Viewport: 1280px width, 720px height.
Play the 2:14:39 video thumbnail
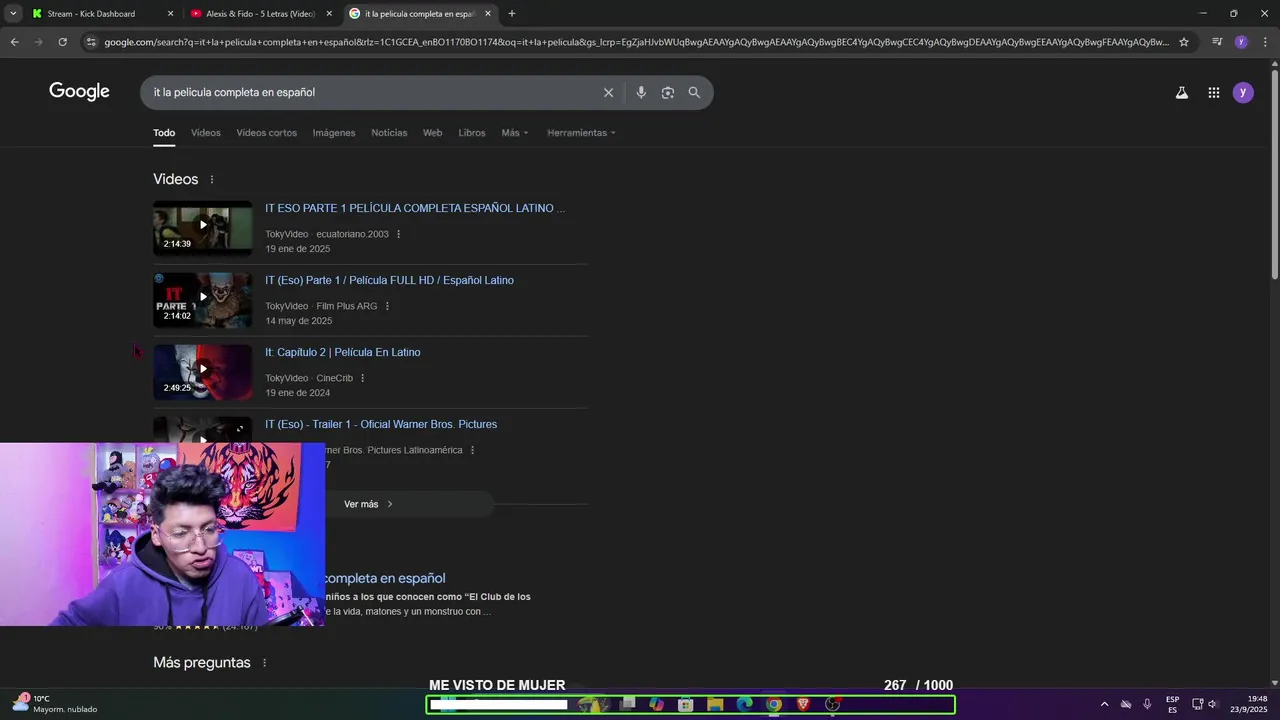tap(203, 228)
